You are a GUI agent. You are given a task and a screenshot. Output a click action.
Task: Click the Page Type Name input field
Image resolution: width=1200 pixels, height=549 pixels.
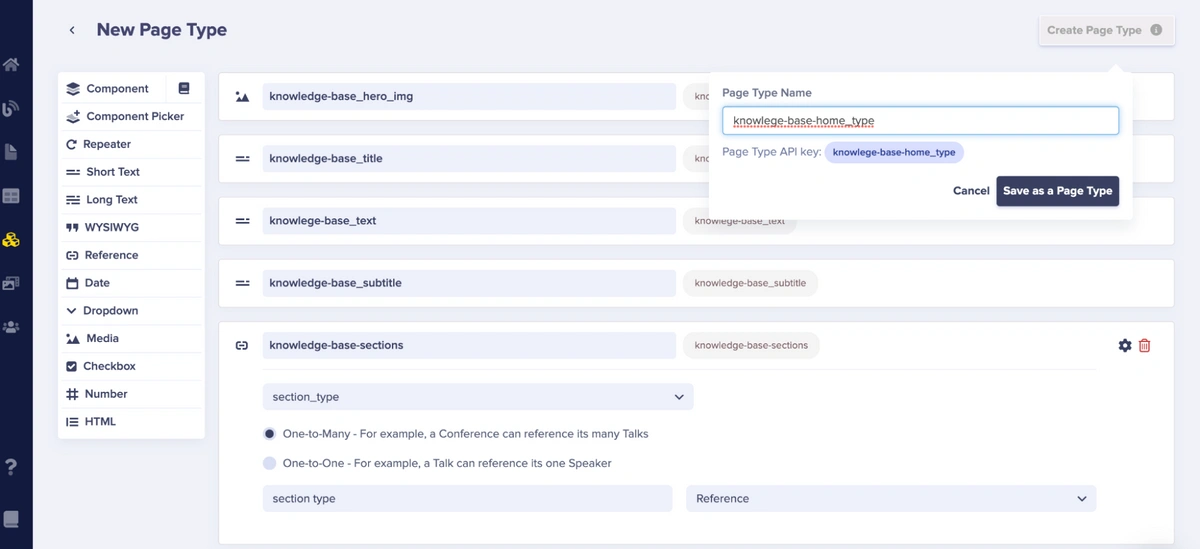coord(919,121)
